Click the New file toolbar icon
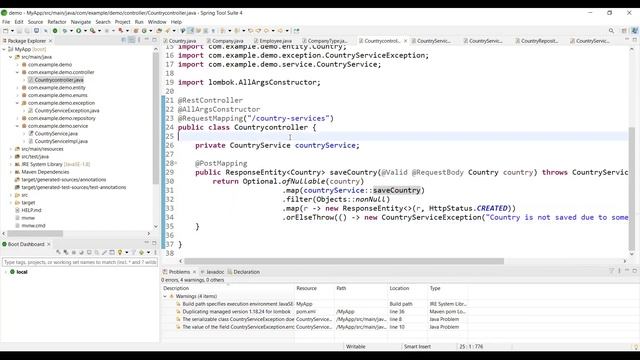This screenshot has height=360, width=640. click(x=6, y=31)
